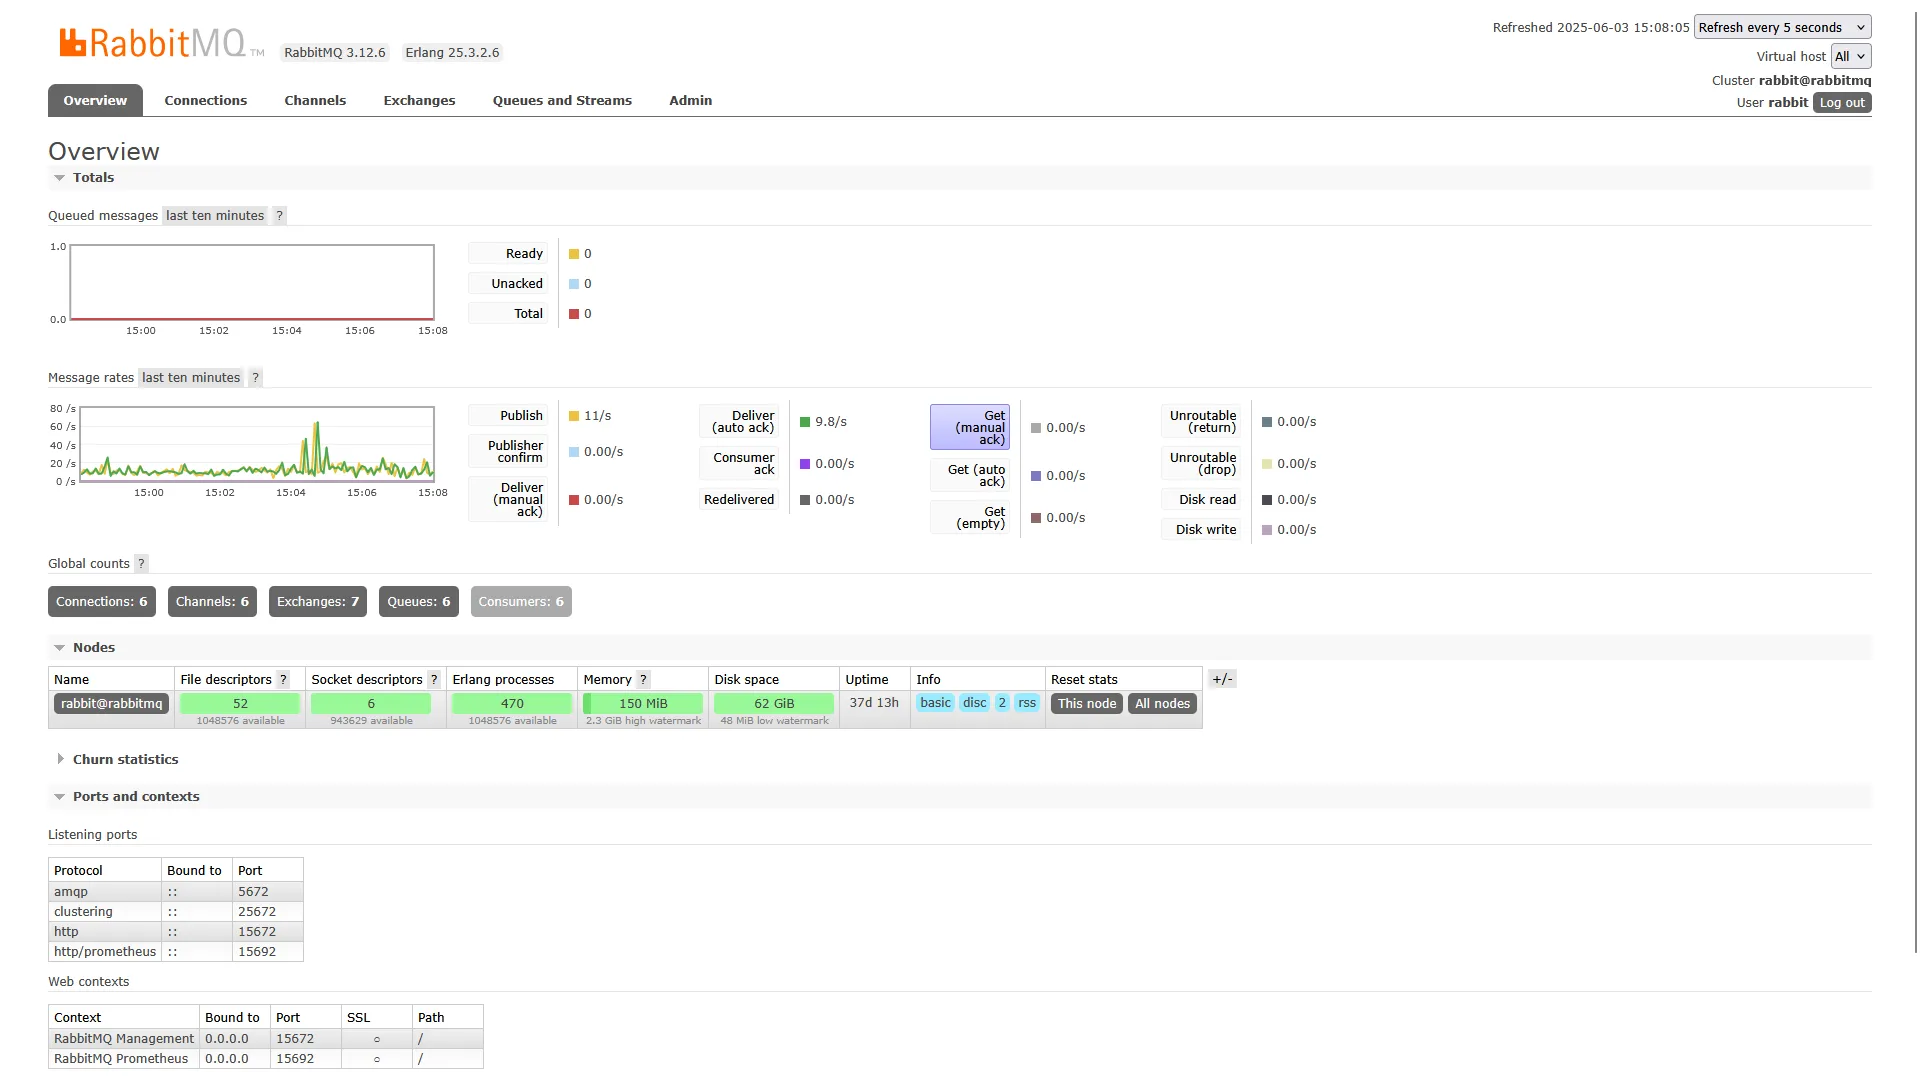
Task: Change Message rates last ten minutes range
Action: point(191,378)
